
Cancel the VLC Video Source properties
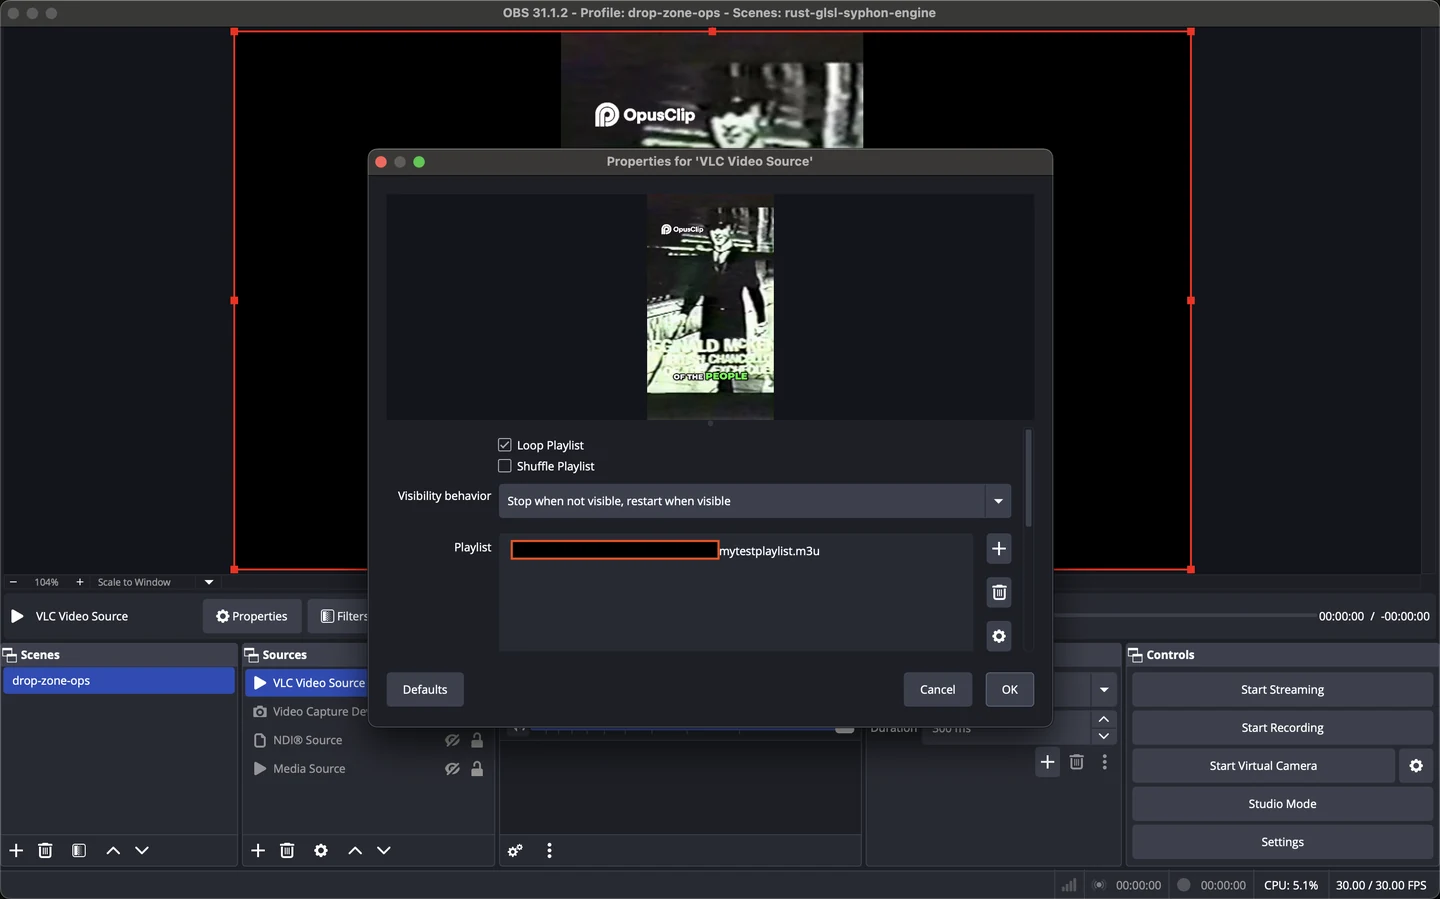coord(938,690)
